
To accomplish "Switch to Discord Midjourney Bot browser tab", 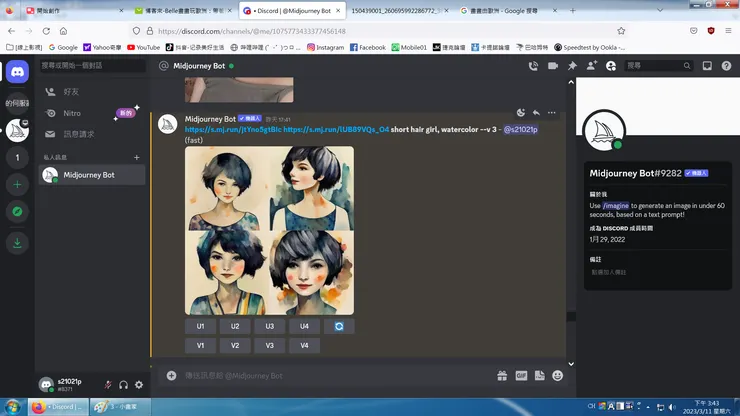I will tap(293, 10).
